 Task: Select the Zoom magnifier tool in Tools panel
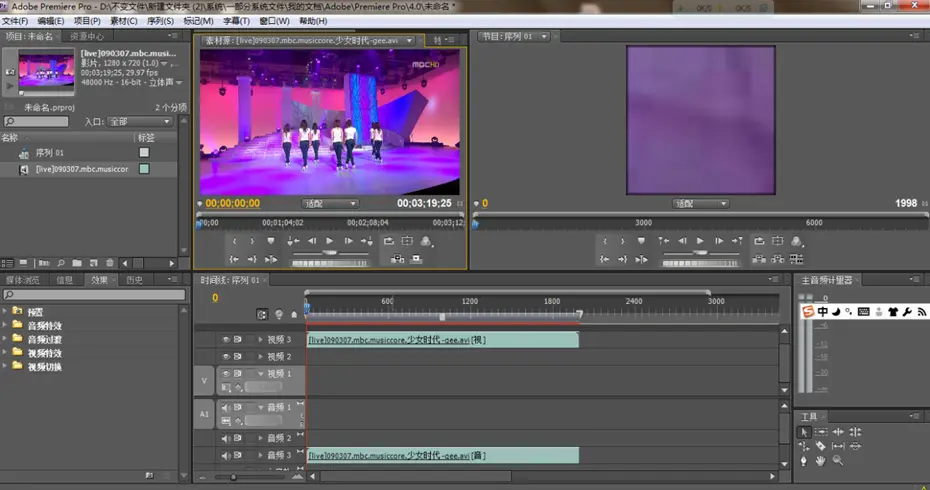coord(837,460)
